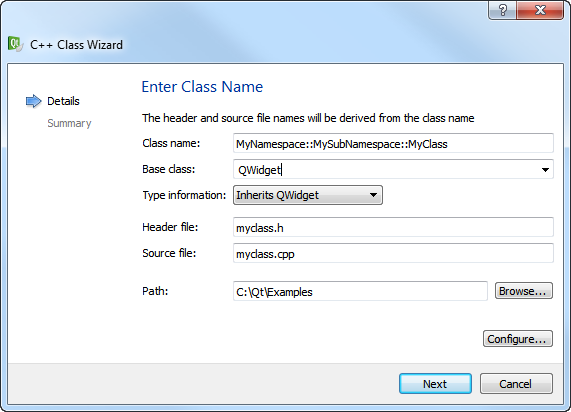Click the C++ Class Wizard title text
571x412 pixels.
pos(76,44)
